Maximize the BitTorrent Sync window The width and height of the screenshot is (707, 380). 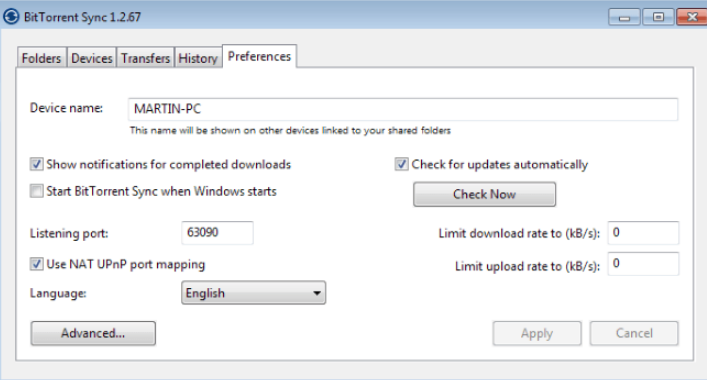pos(658,17)
